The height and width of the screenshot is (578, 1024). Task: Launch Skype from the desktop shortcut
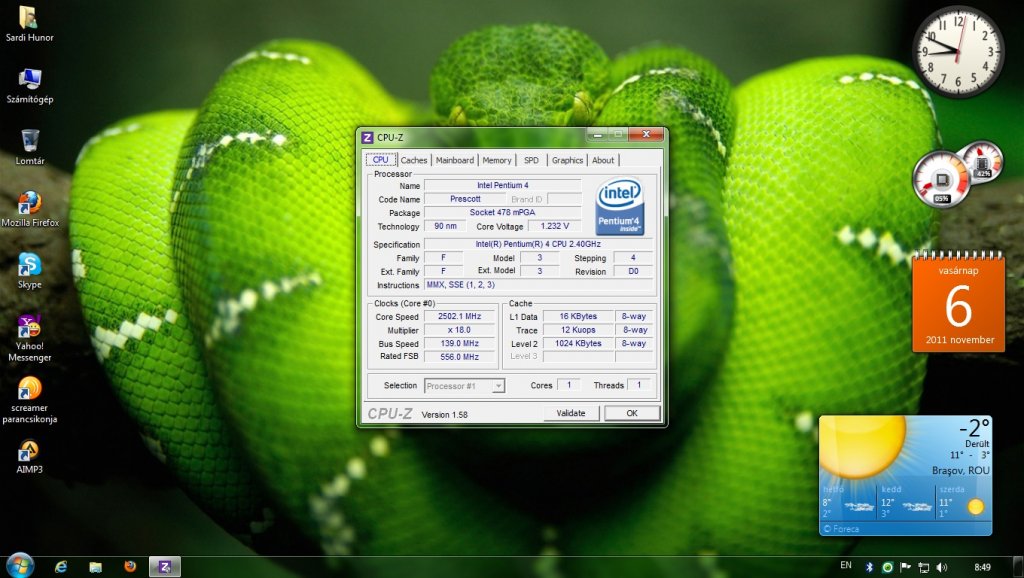pos(29,270)
